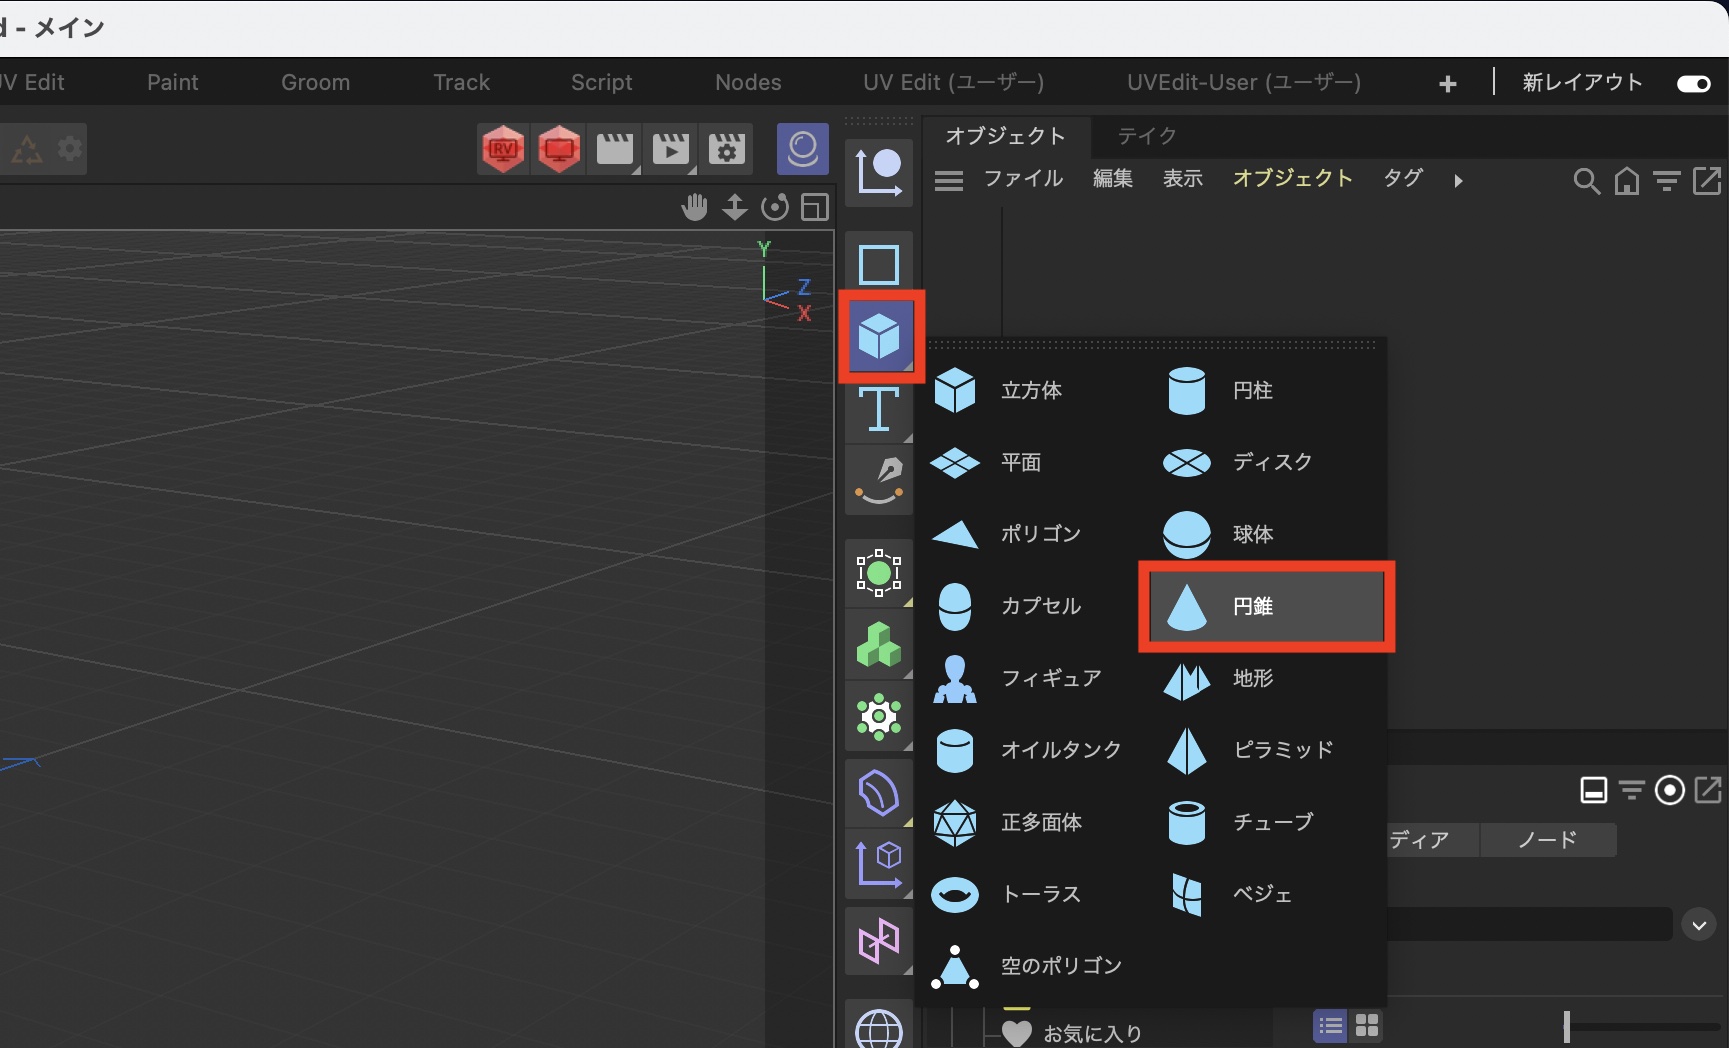Click the search icon in the Object Manager
This screenshot has width=1729, height=1048.
tap(1586, 181)
